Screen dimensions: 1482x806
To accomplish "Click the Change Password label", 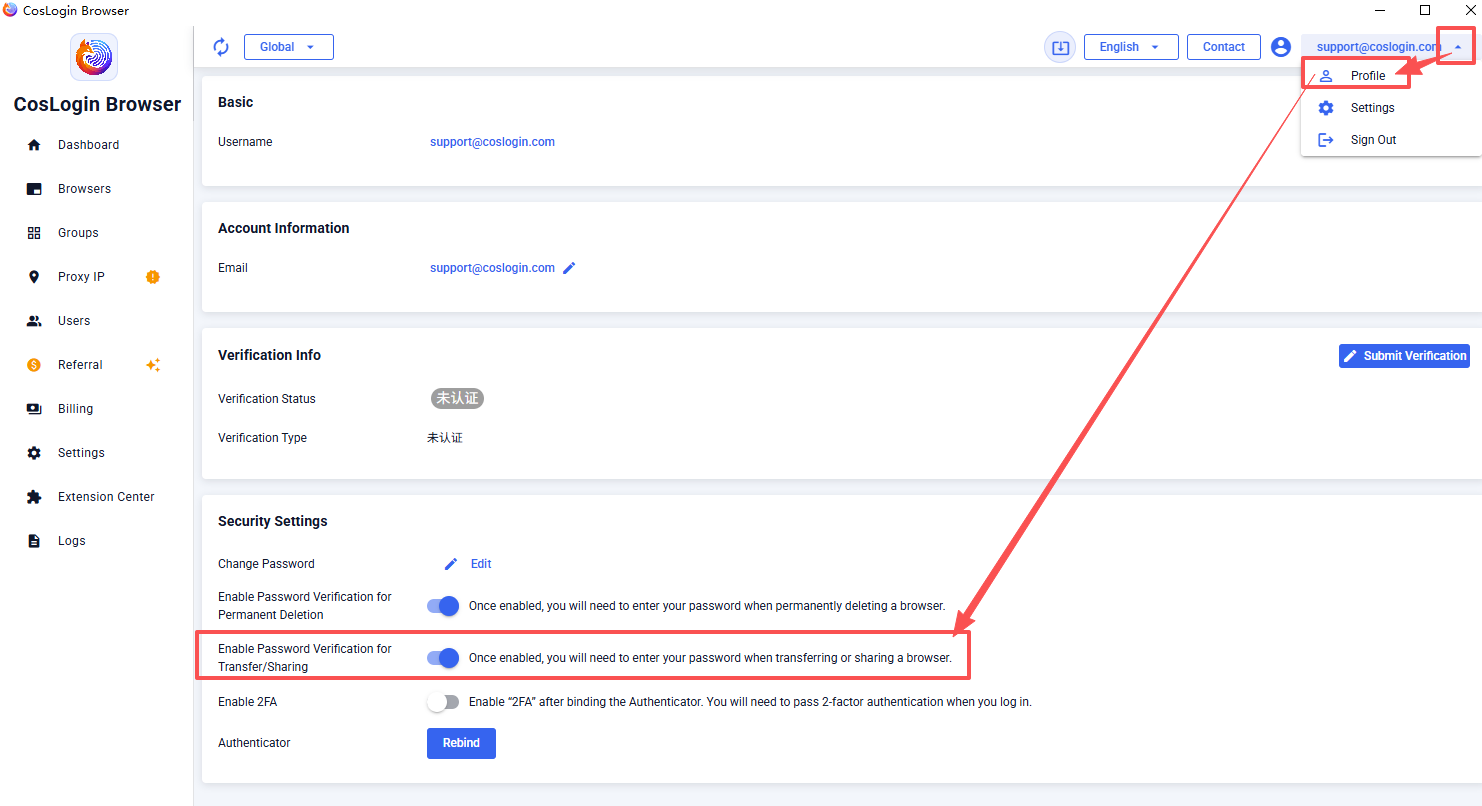I will (266, 564).
